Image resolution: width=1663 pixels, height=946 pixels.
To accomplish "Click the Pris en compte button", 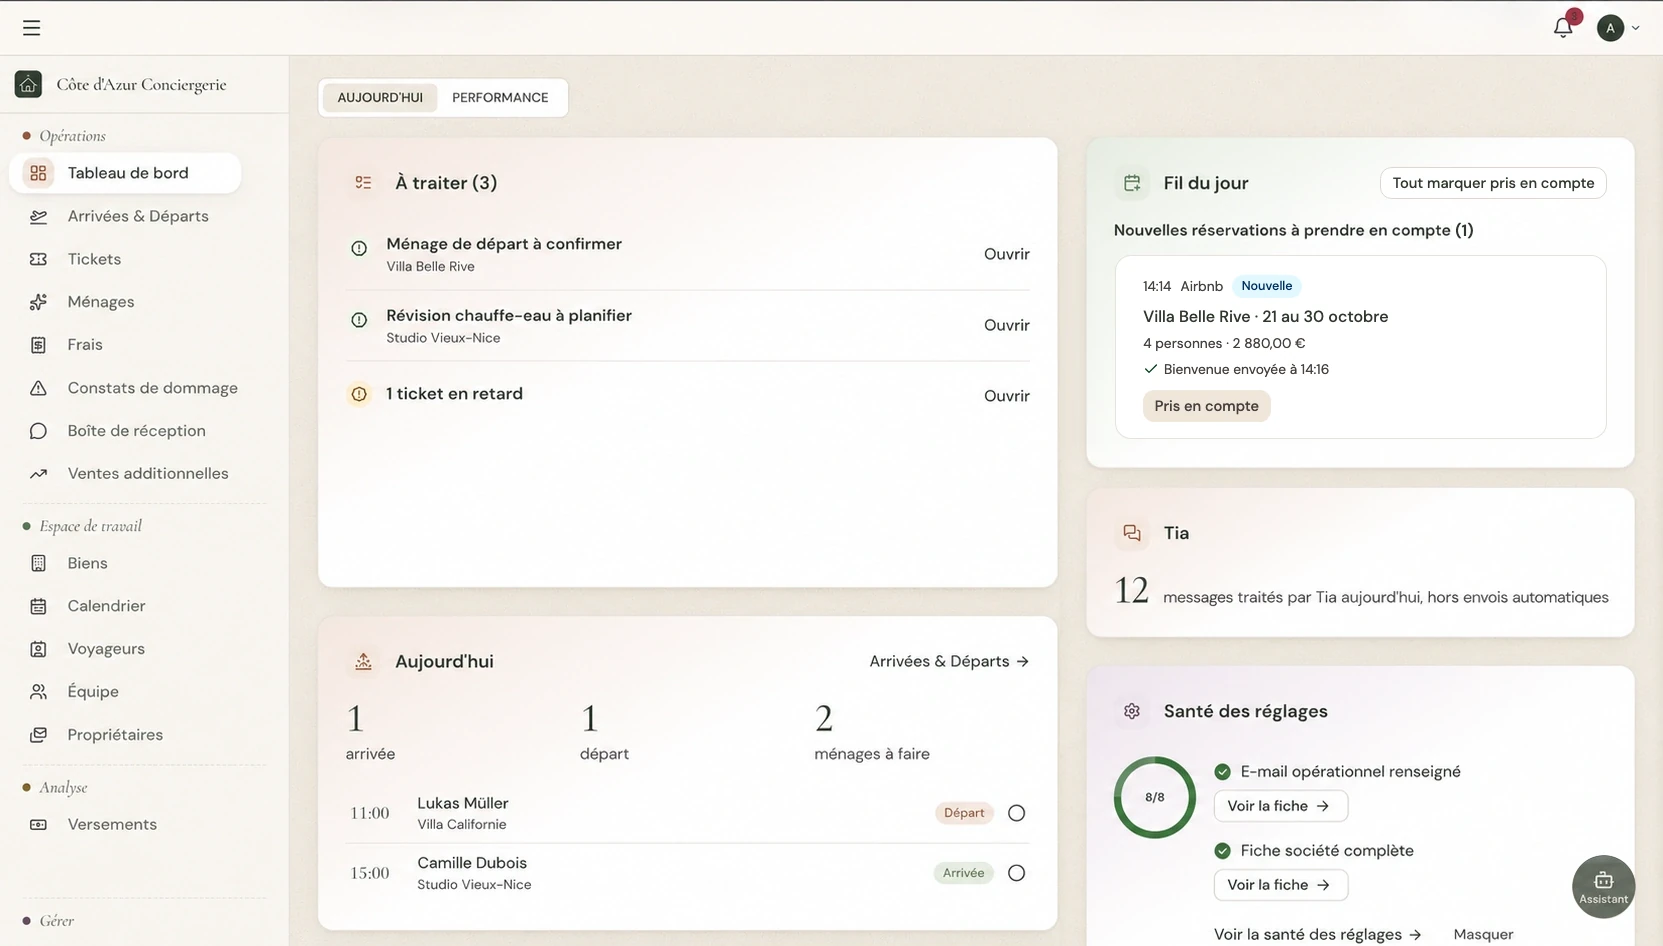I will click(x=1206, y=406).
